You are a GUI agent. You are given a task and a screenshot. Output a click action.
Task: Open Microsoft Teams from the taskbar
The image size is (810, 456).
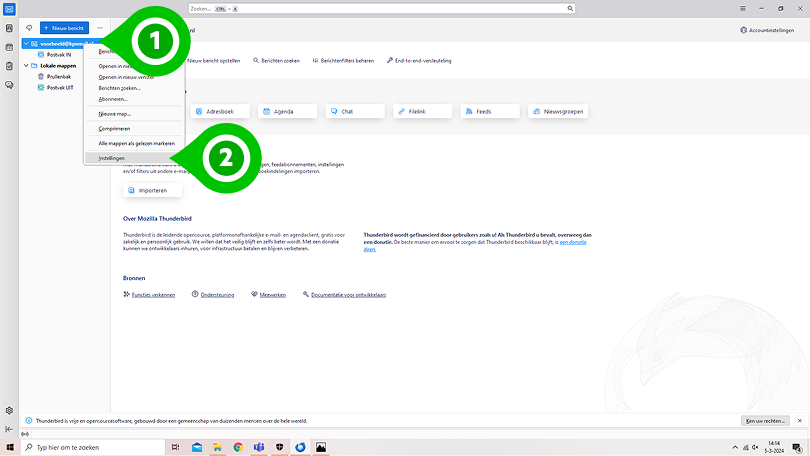(259, 447)
